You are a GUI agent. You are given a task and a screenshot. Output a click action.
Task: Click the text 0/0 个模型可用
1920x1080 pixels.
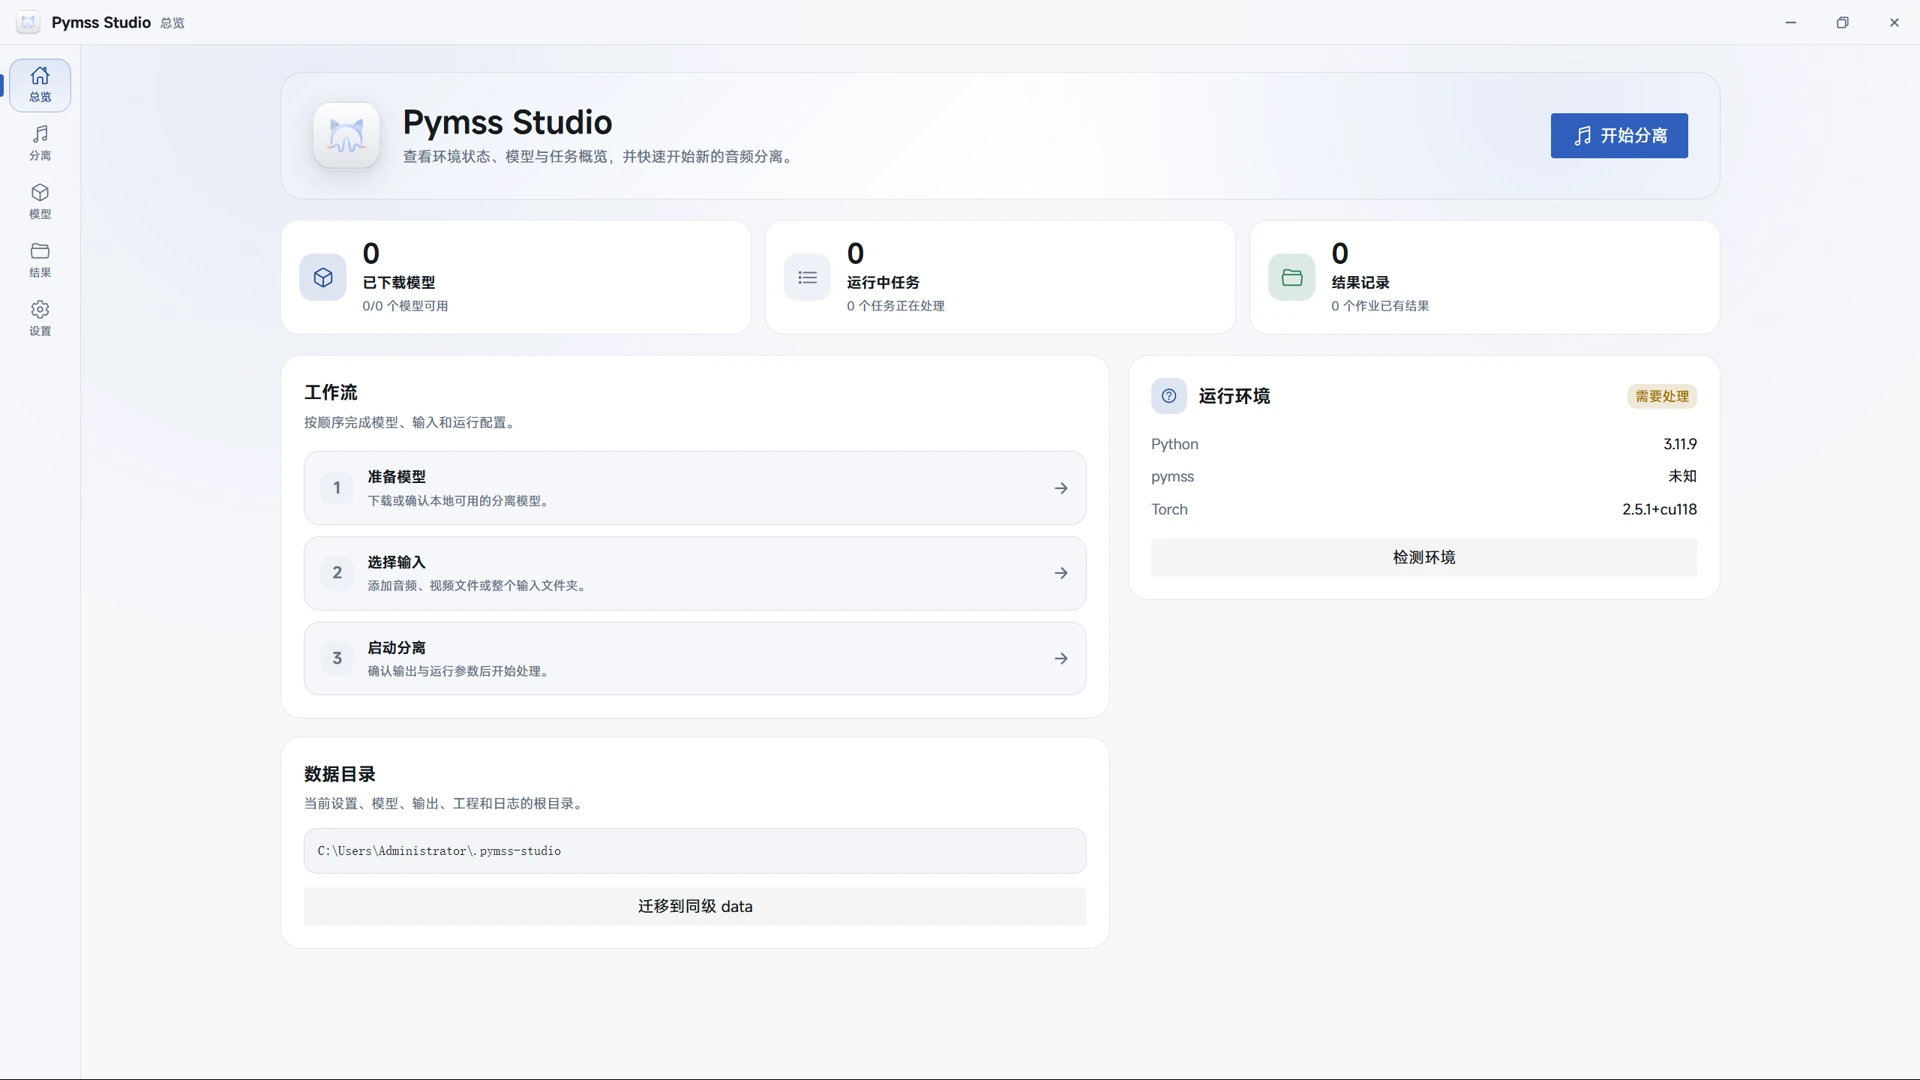click(405, 306)
